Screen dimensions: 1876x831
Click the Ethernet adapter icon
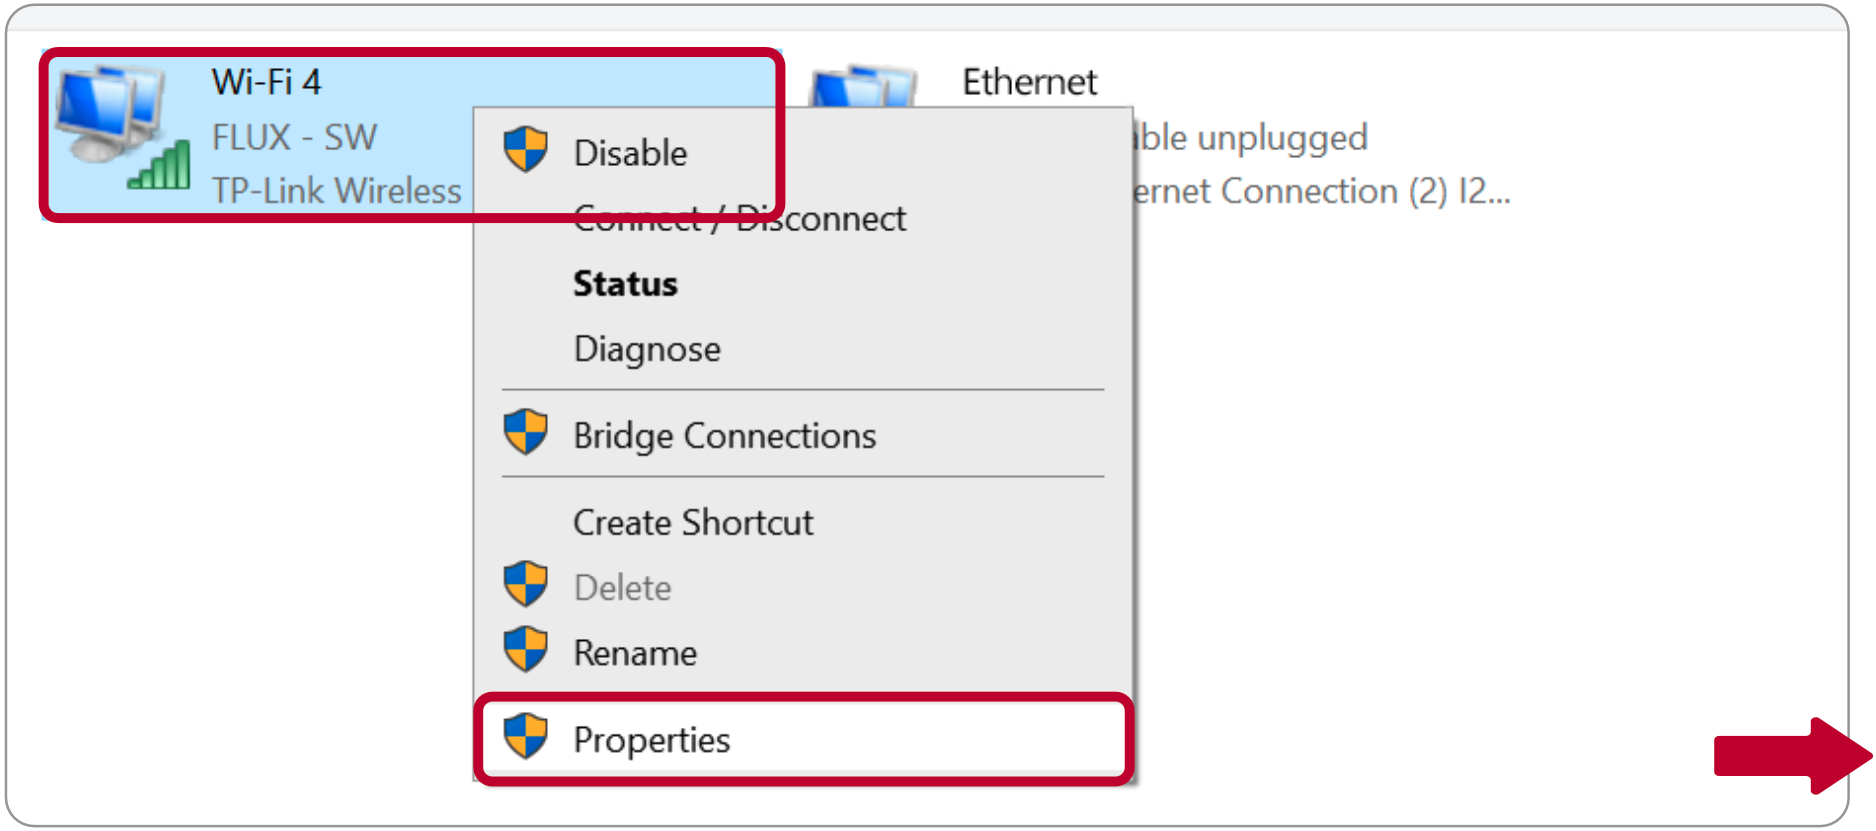pyautogui.click(x=863, y=86)
